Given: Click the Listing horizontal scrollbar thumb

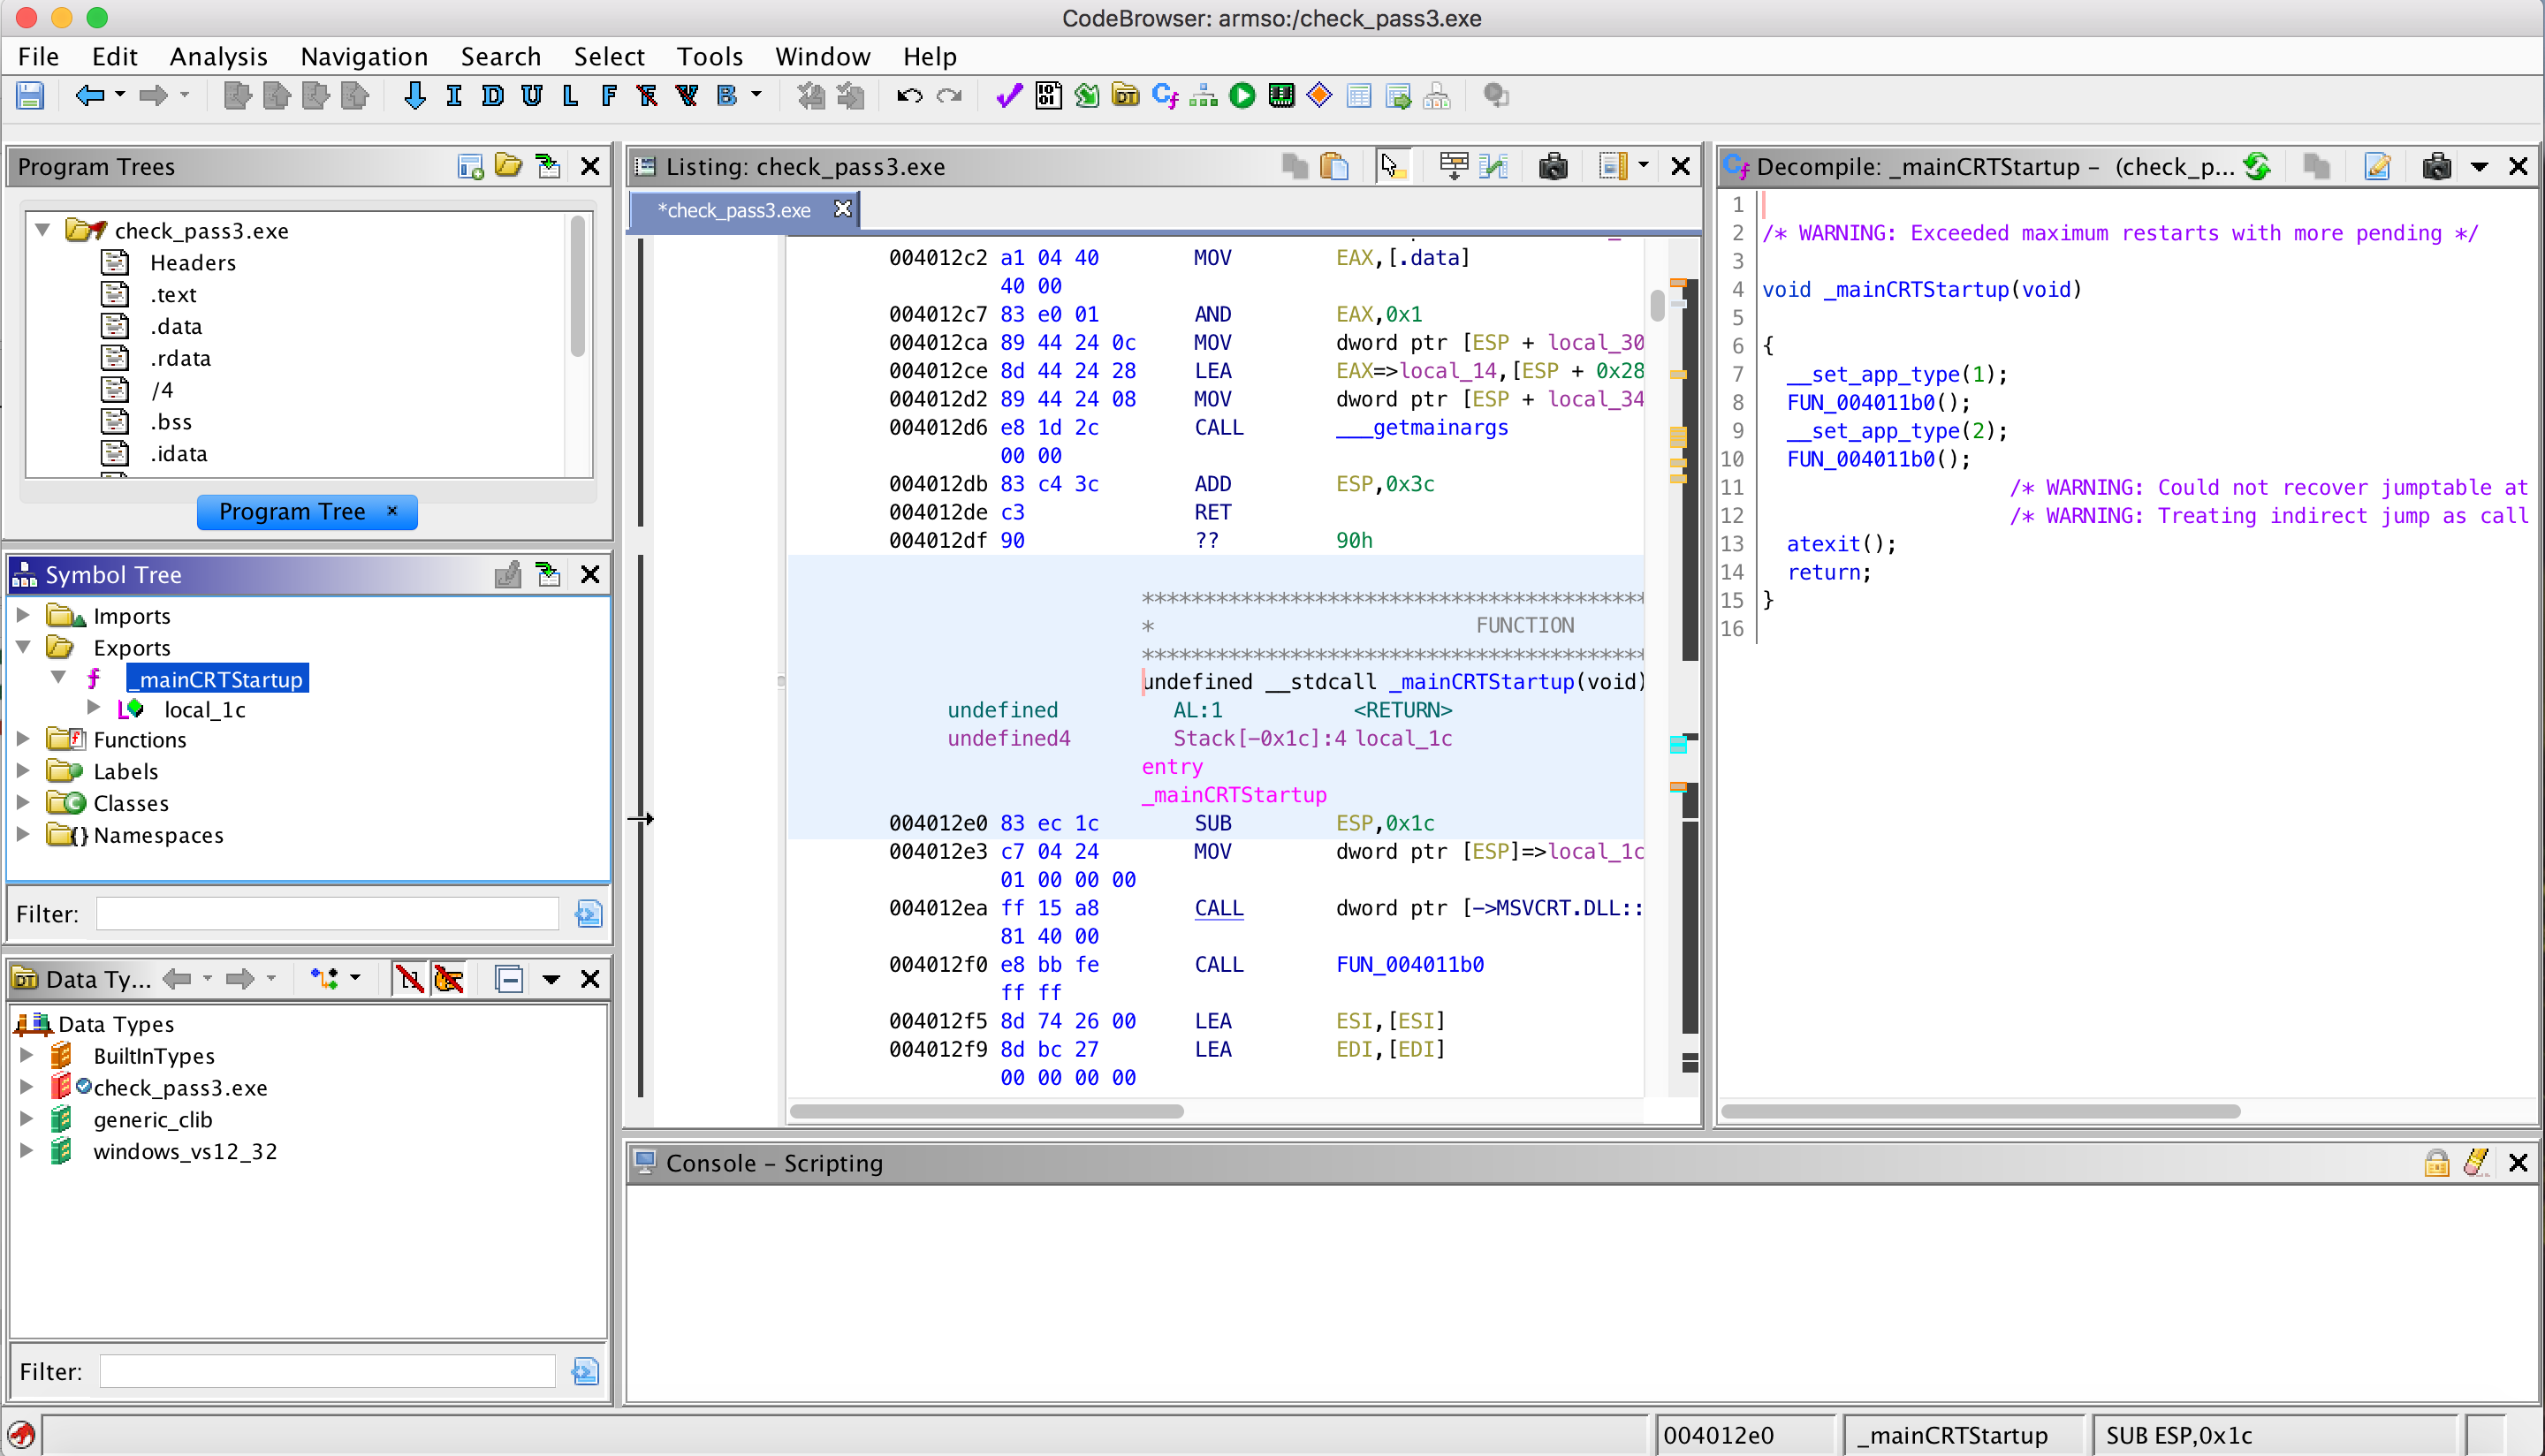Looking at the screenshot, I should point(986,1112).
